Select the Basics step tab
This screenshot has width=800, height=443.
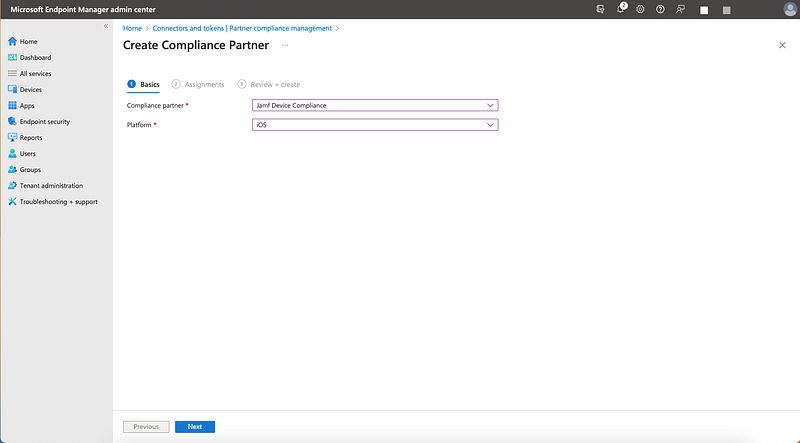point(143,84)
